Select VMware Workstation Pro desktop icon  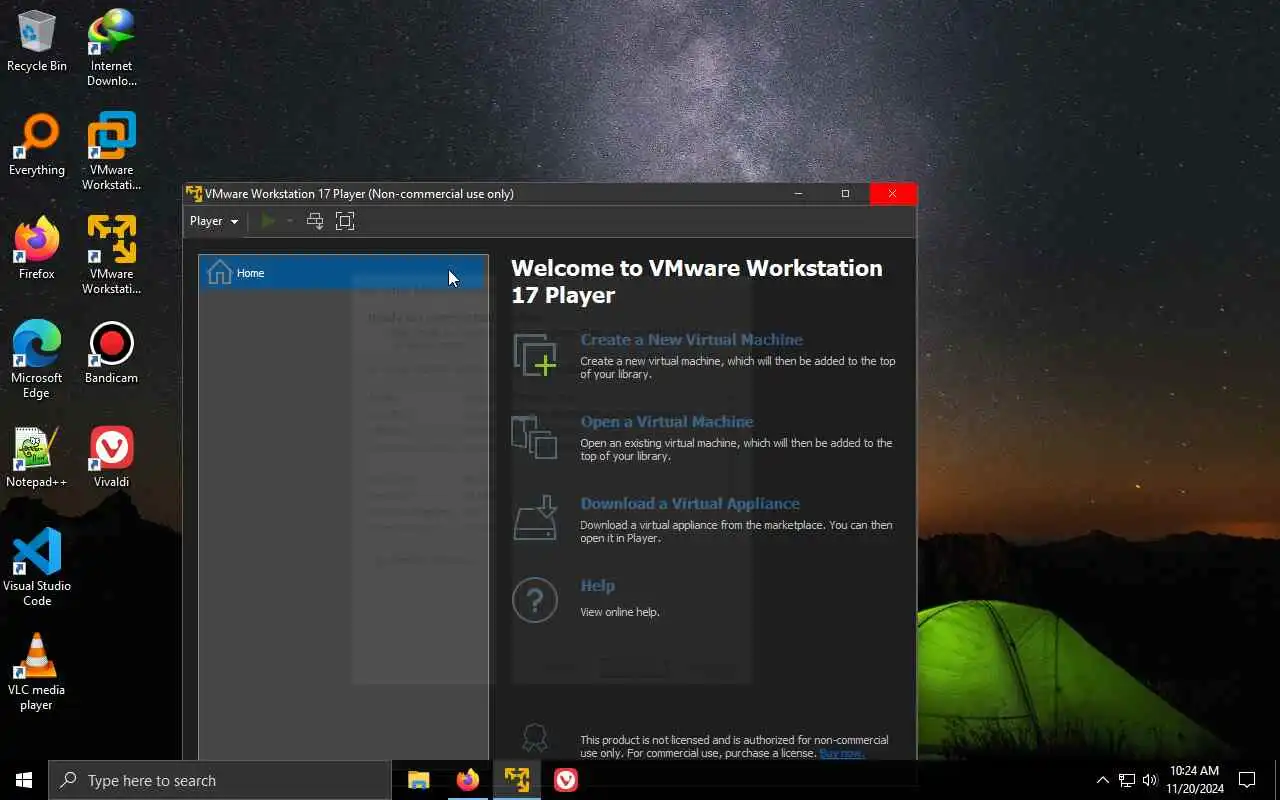click(111, 152)
